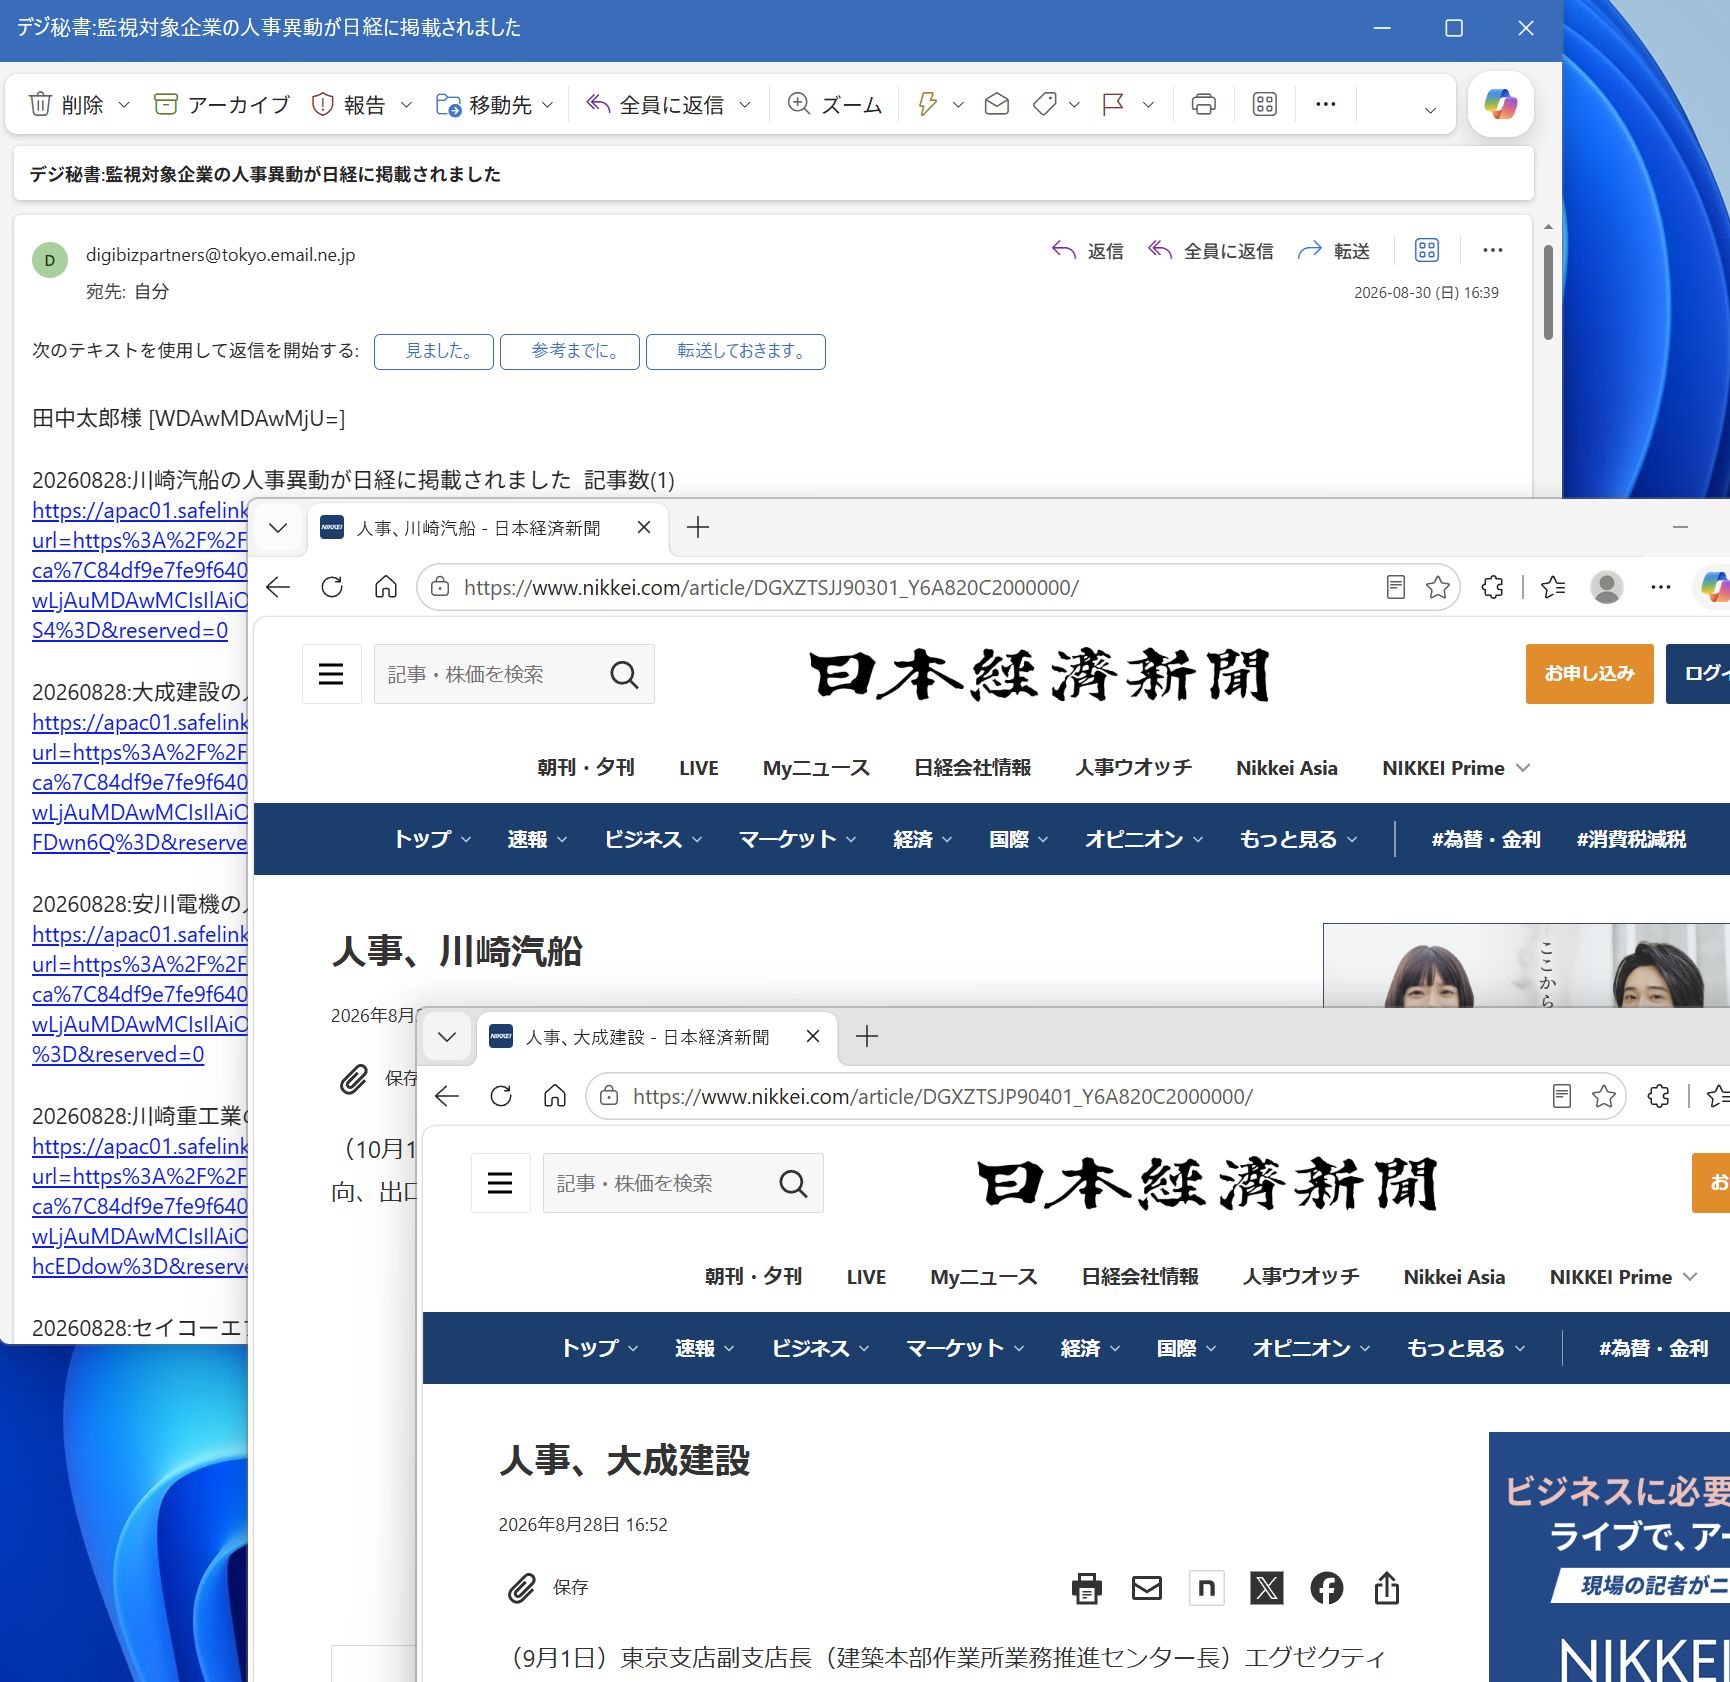1730x1682 pixels.
Task: Open hamburger menu on 川崎汽船 Nikkei page
Action: [331, 674]
